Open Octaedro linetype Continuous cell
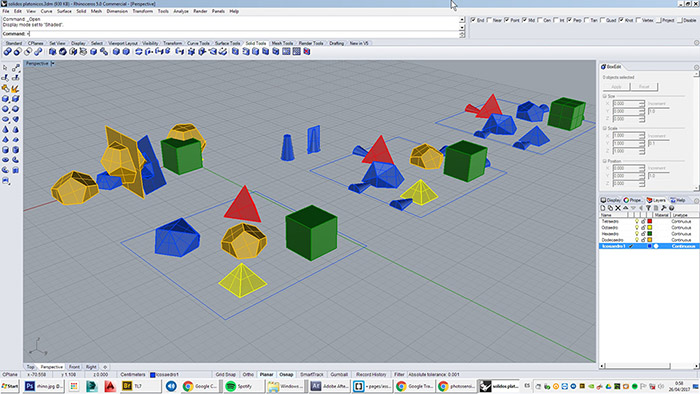Screen dimensions: 700x394 point(681,228)
